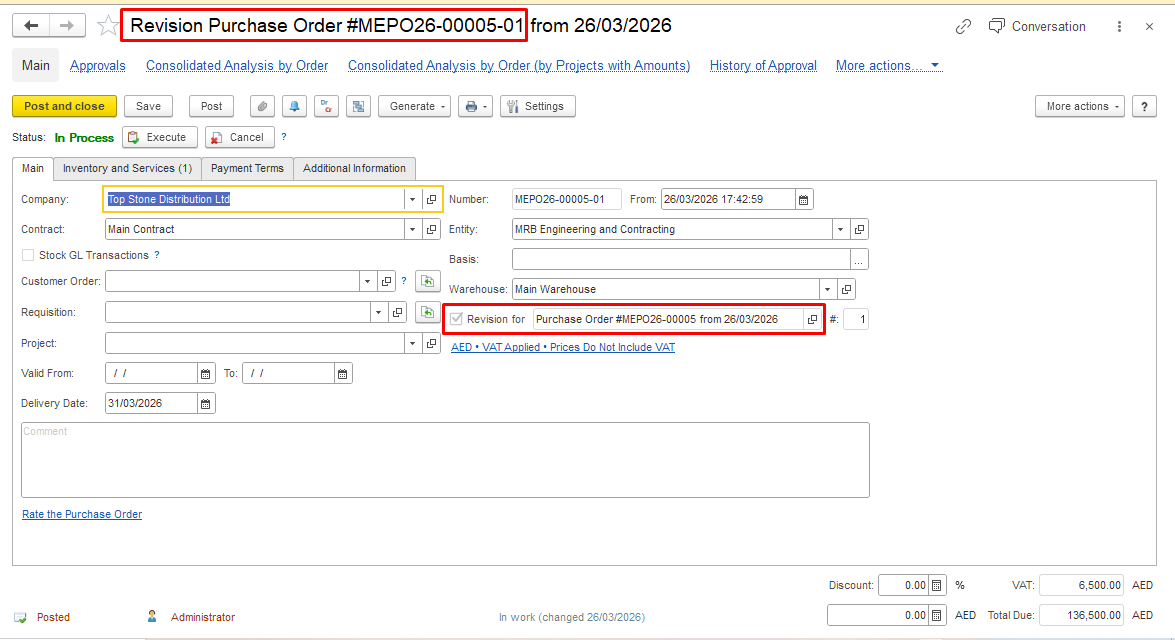Click the help question mark button

tap(1143, 106)
